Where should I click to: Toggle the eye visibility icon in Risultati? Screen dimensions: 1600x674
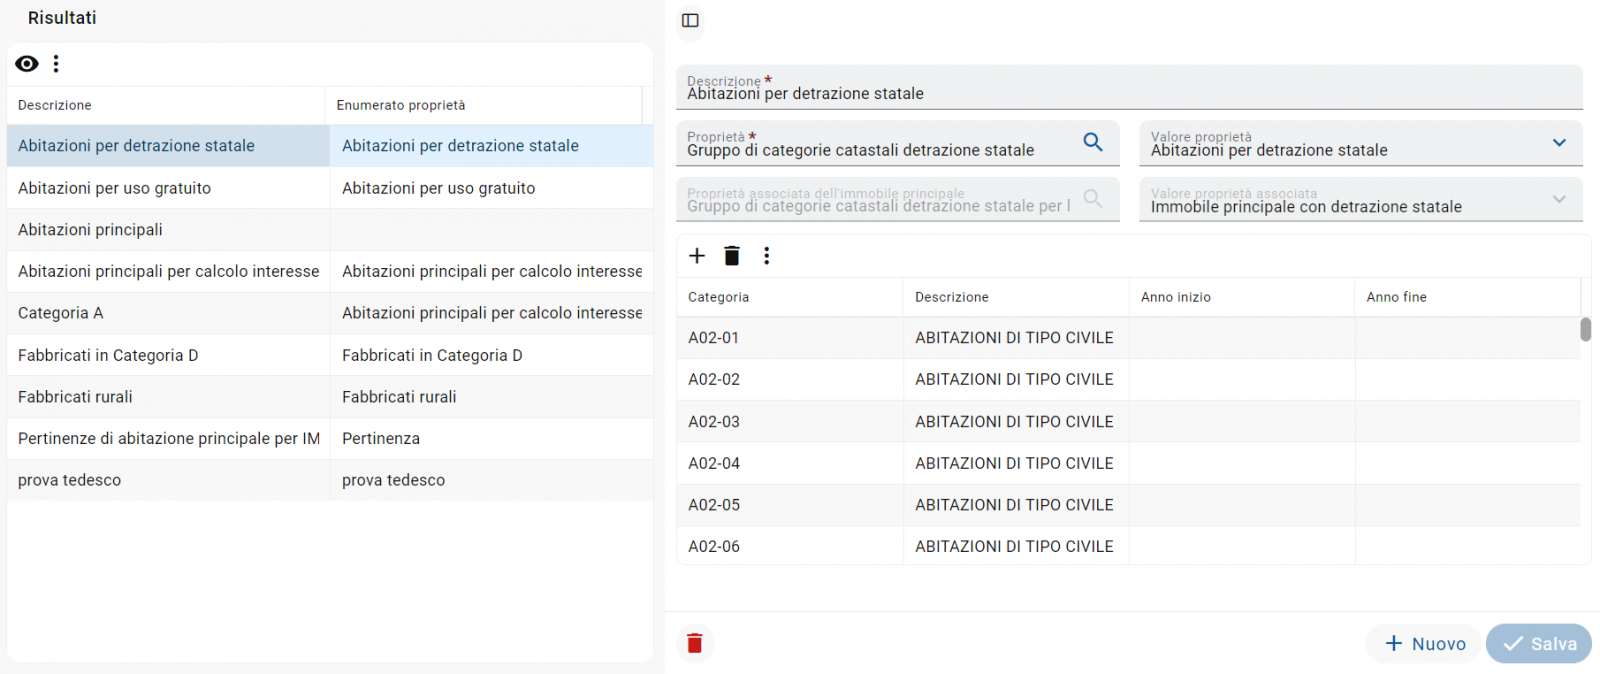tap(27, 64)
